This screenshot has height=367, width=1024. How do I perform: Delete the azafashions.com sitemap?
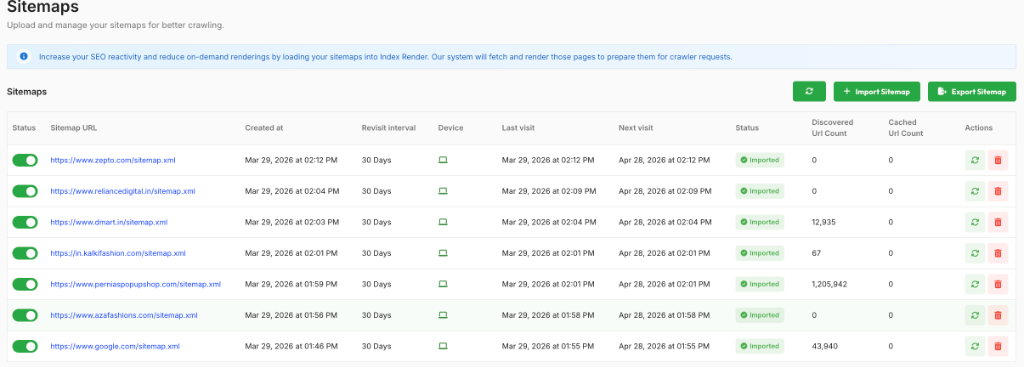point(998,315)
